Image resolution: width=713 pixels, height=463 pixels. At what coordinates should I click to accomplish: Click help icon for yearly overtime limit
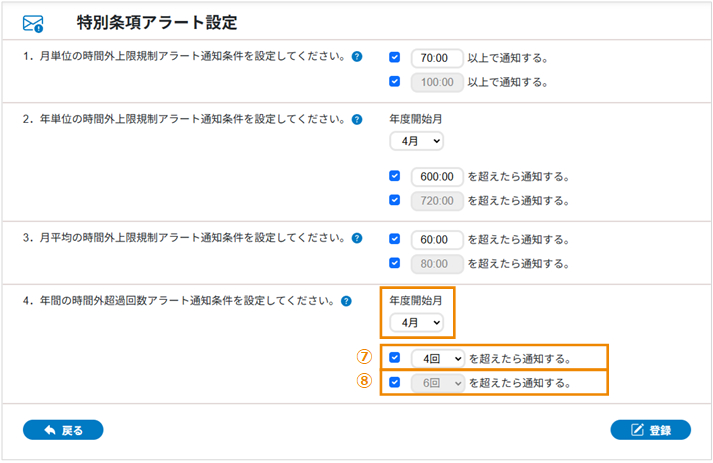[356, 119]
